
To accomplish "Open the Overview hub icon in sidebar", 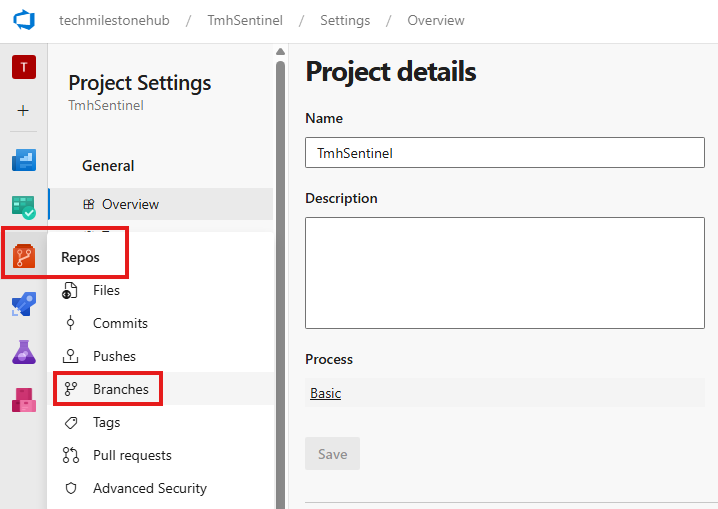I will click(x=24, y=160).
